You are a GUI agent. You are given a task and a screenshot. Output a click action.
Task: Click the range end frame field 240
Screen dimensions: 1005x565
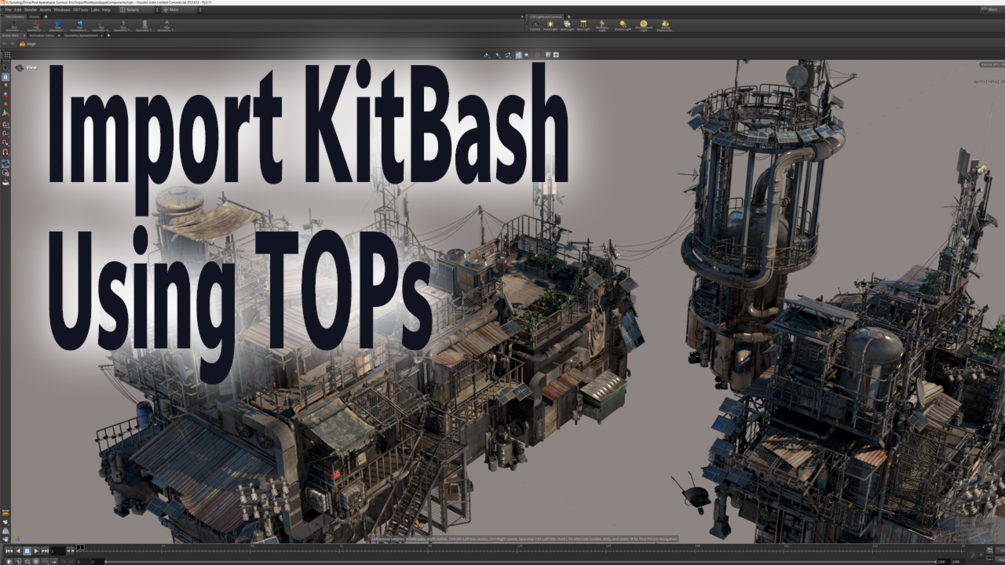pos(941,562)
